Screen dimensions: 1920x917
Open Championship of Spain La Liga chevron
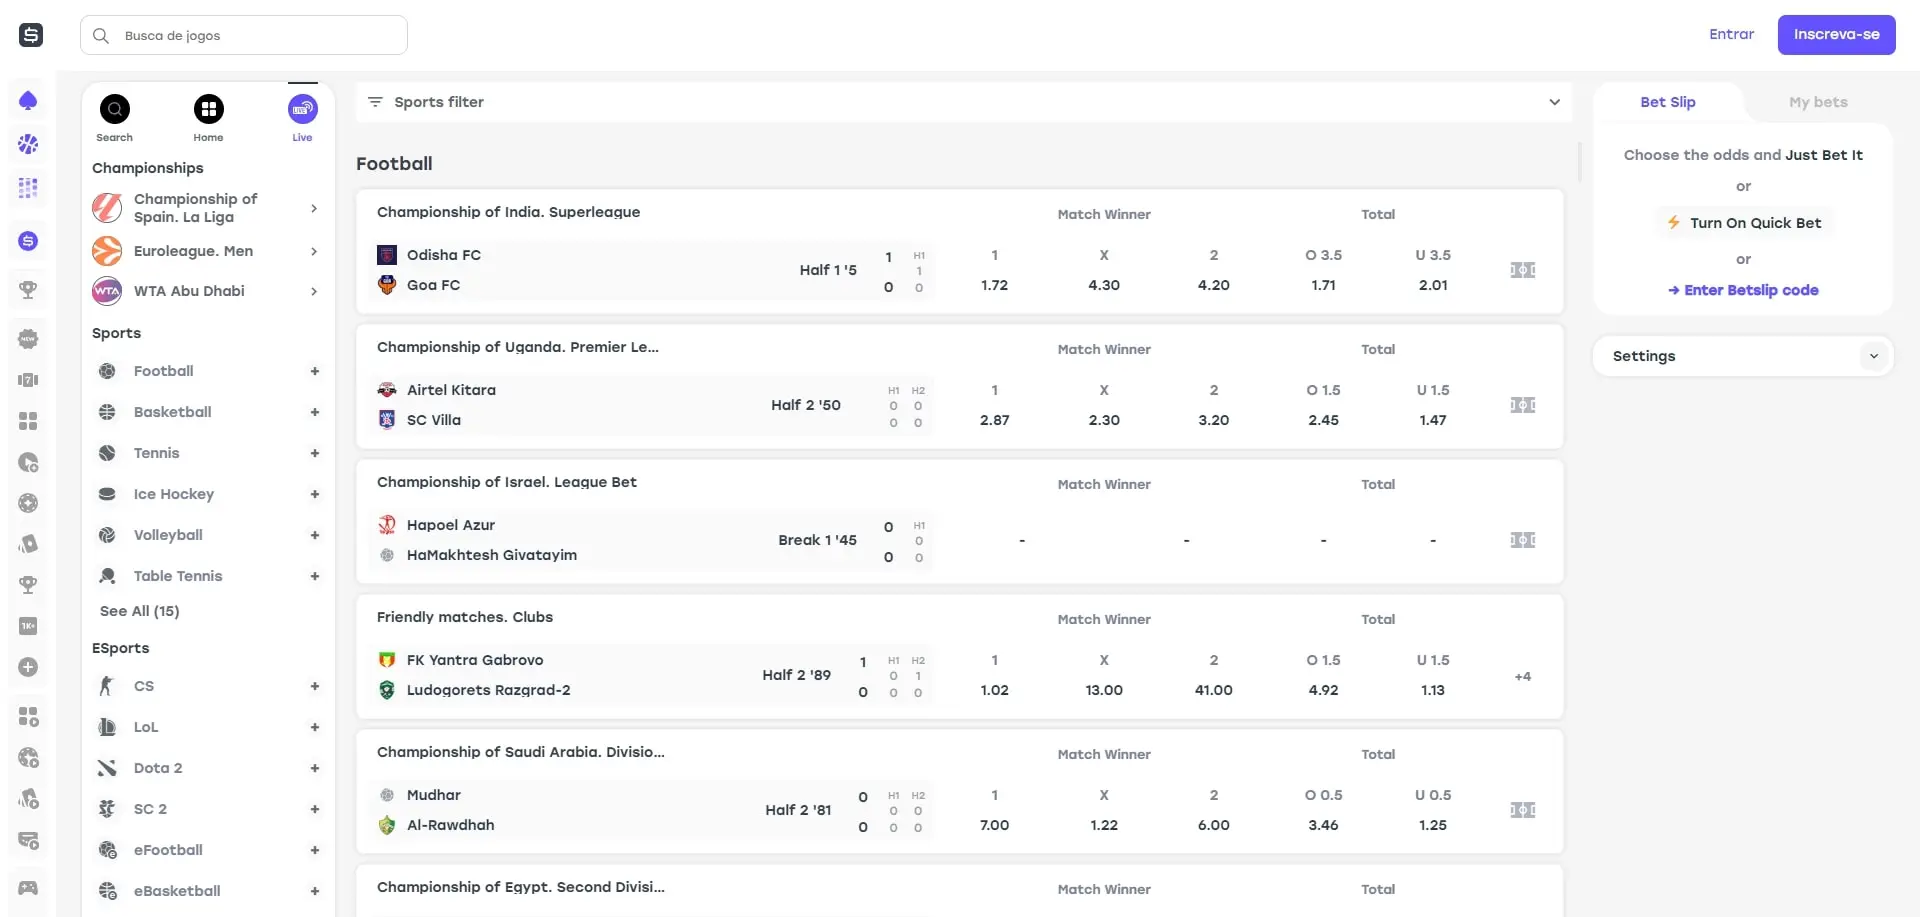(314, 208)
